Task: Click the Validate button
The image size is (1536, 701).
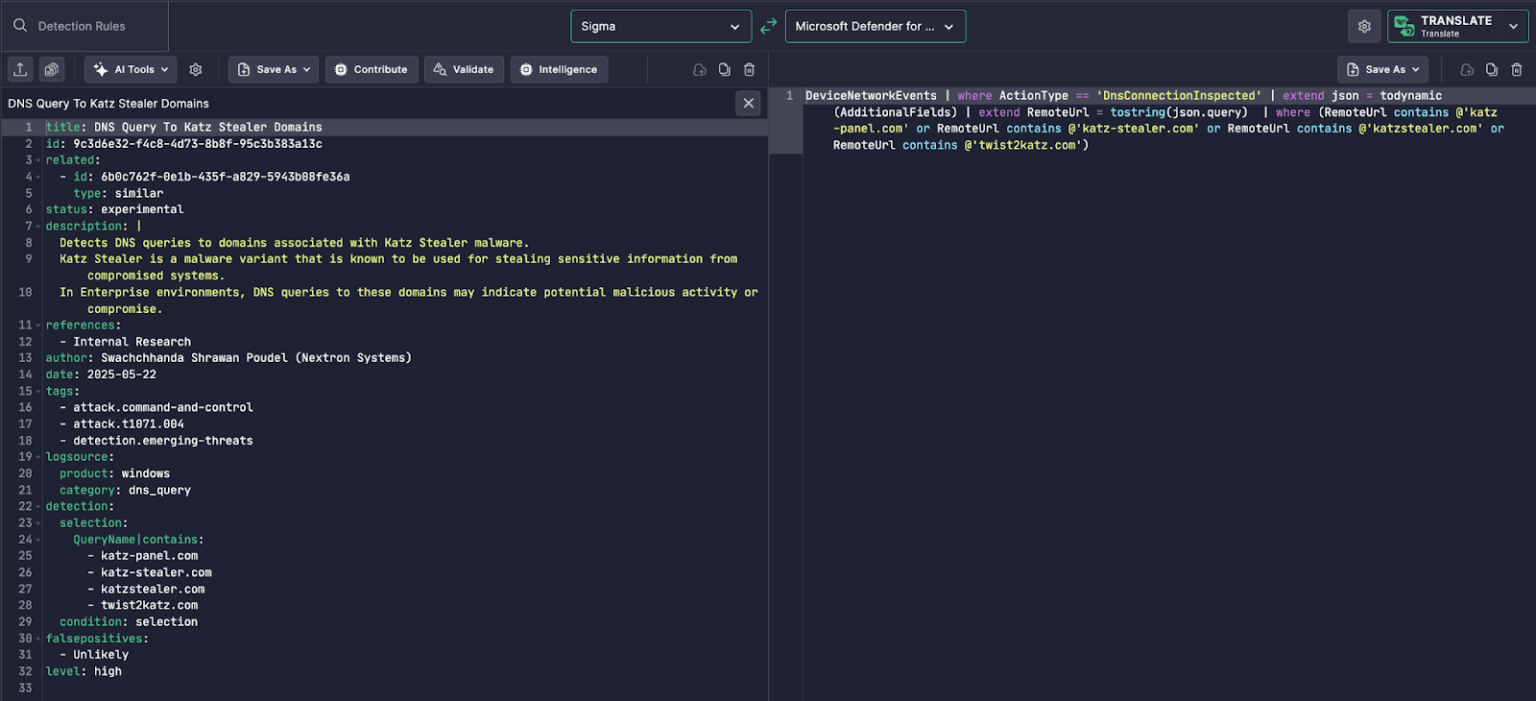Action: click(464, 70)
